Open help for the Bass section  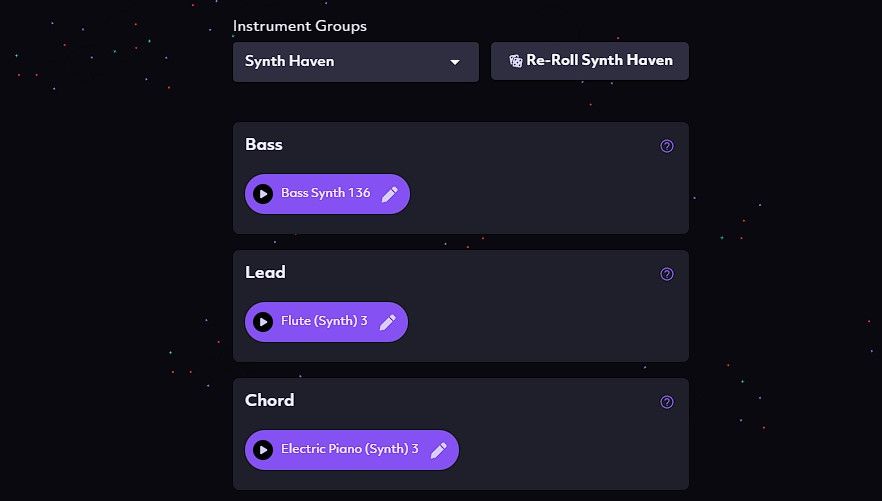667,146
